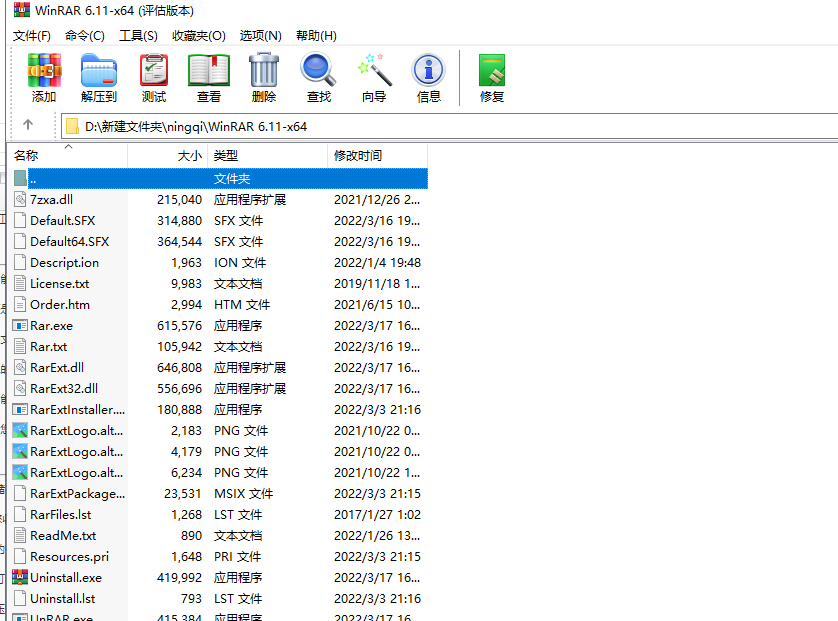Click the RarExt32.dll file icon

tap(20, 389)
